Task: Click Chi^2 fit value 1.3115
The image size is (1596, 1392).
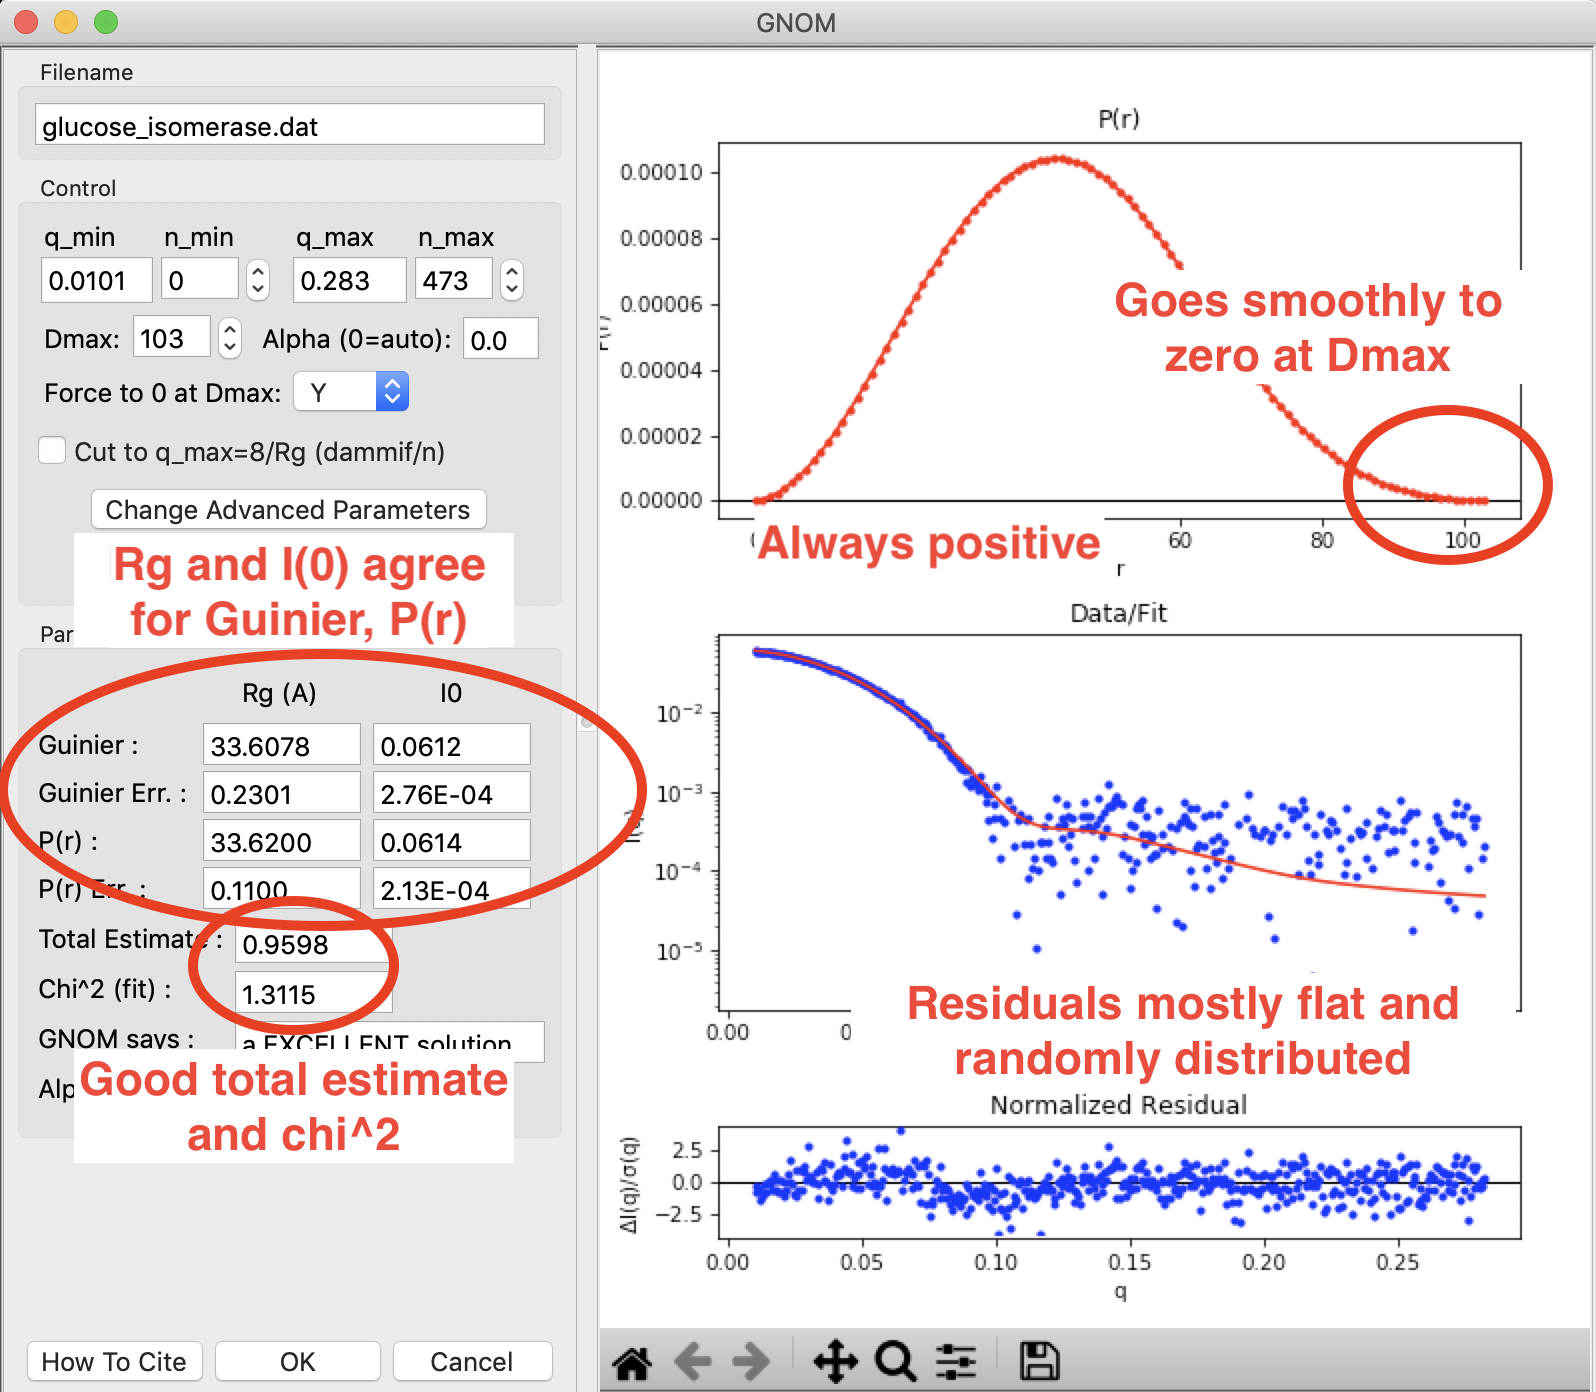Action: [314, 994]
